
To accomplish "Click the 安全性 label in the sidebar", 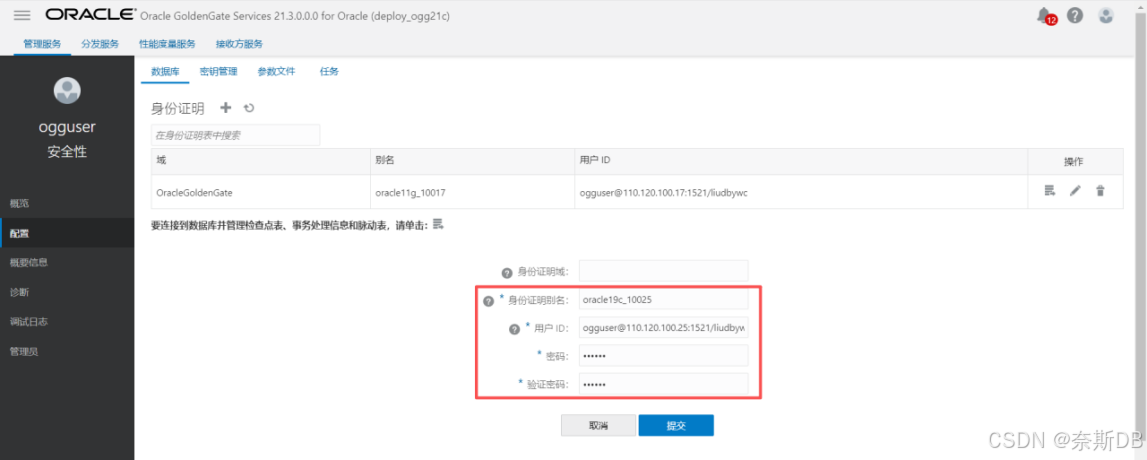I will click(x=67, y=153).
